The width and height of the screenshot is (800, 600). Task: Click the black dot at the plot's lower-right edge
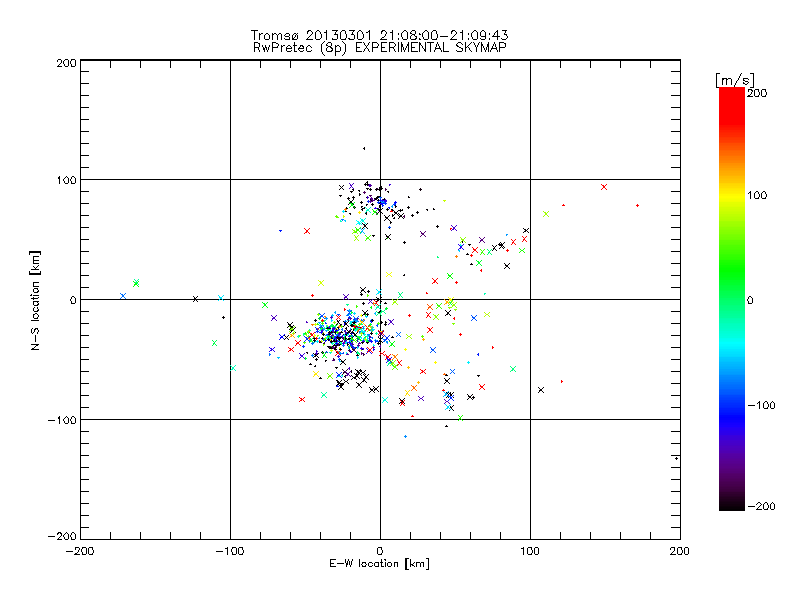[x=677, y=459]
